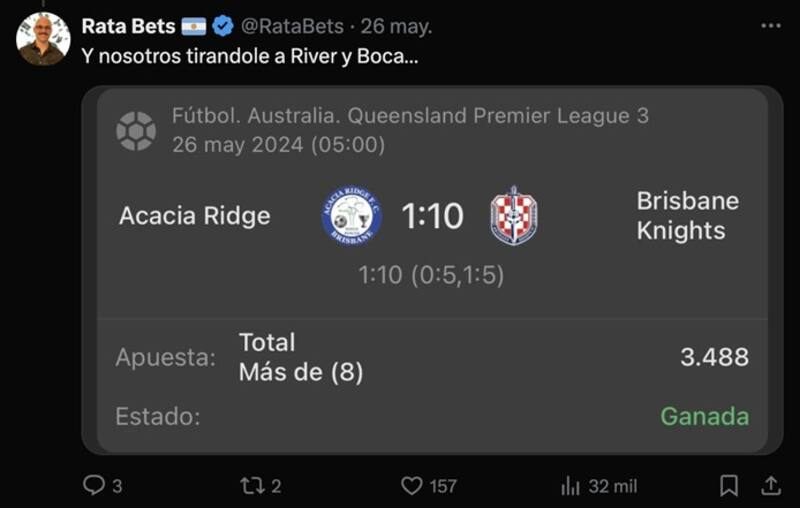800x508 pixels.
Task: Click the Rata Bets display name
Action: click(x=128, y=26)
